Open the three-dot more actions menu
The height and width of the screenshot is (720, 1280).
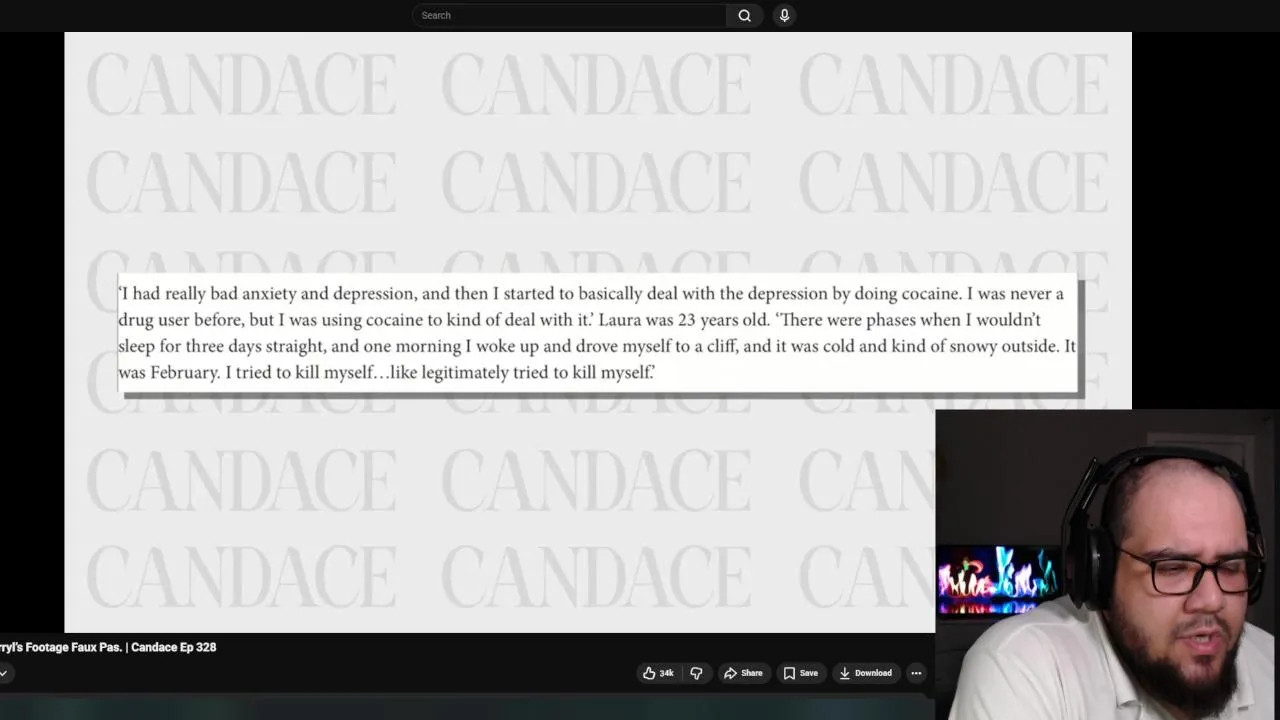pyautogui.click(x=916, y=673)
